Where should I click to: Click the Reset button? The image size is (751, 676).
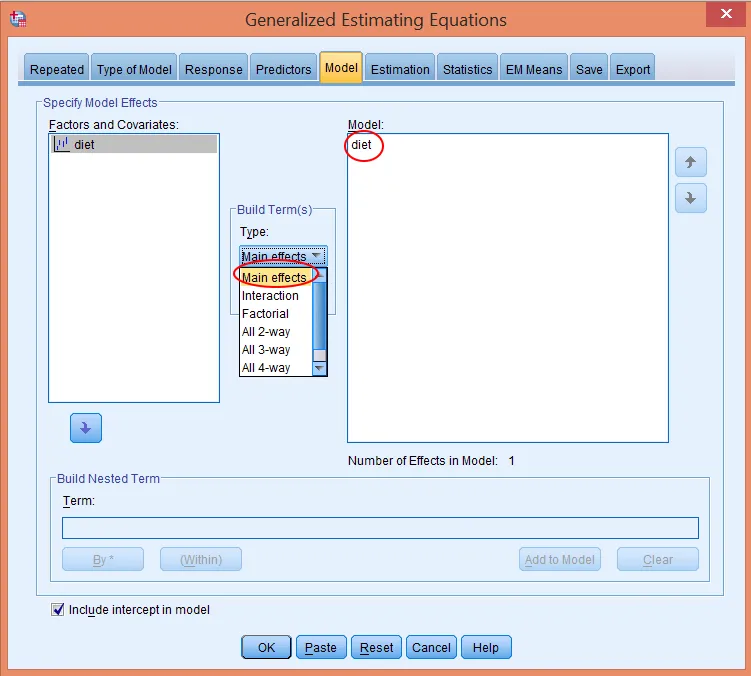pyautogui.click(x=376, y=647)
